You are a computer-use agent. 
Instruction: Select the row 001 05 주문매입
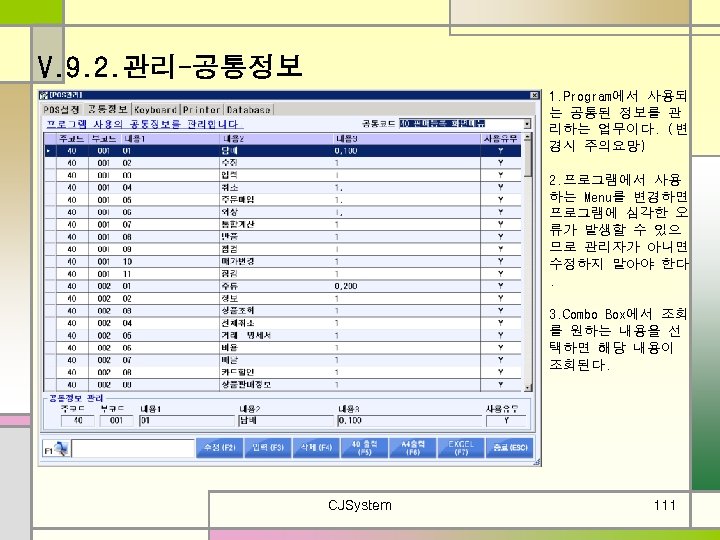[x=283, y=200]
